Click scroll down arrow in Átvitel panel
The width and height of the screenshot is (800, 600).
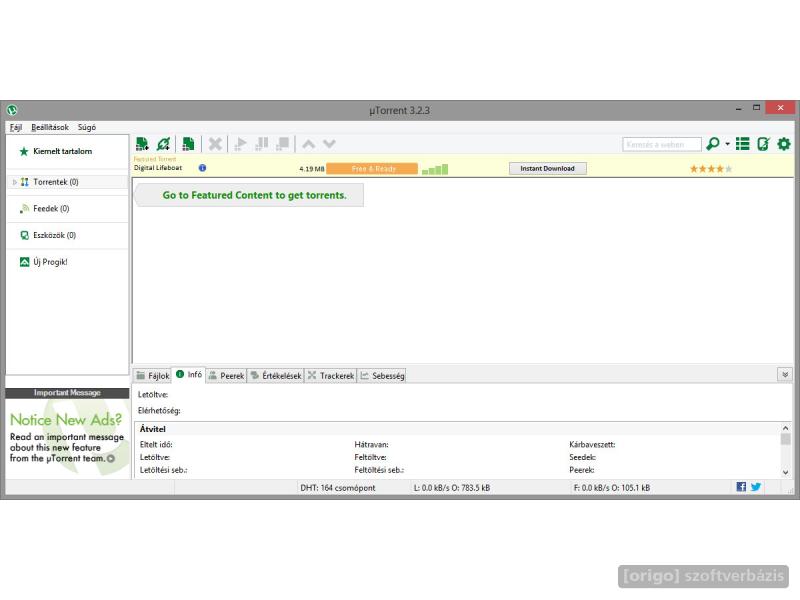click(785, 472)
